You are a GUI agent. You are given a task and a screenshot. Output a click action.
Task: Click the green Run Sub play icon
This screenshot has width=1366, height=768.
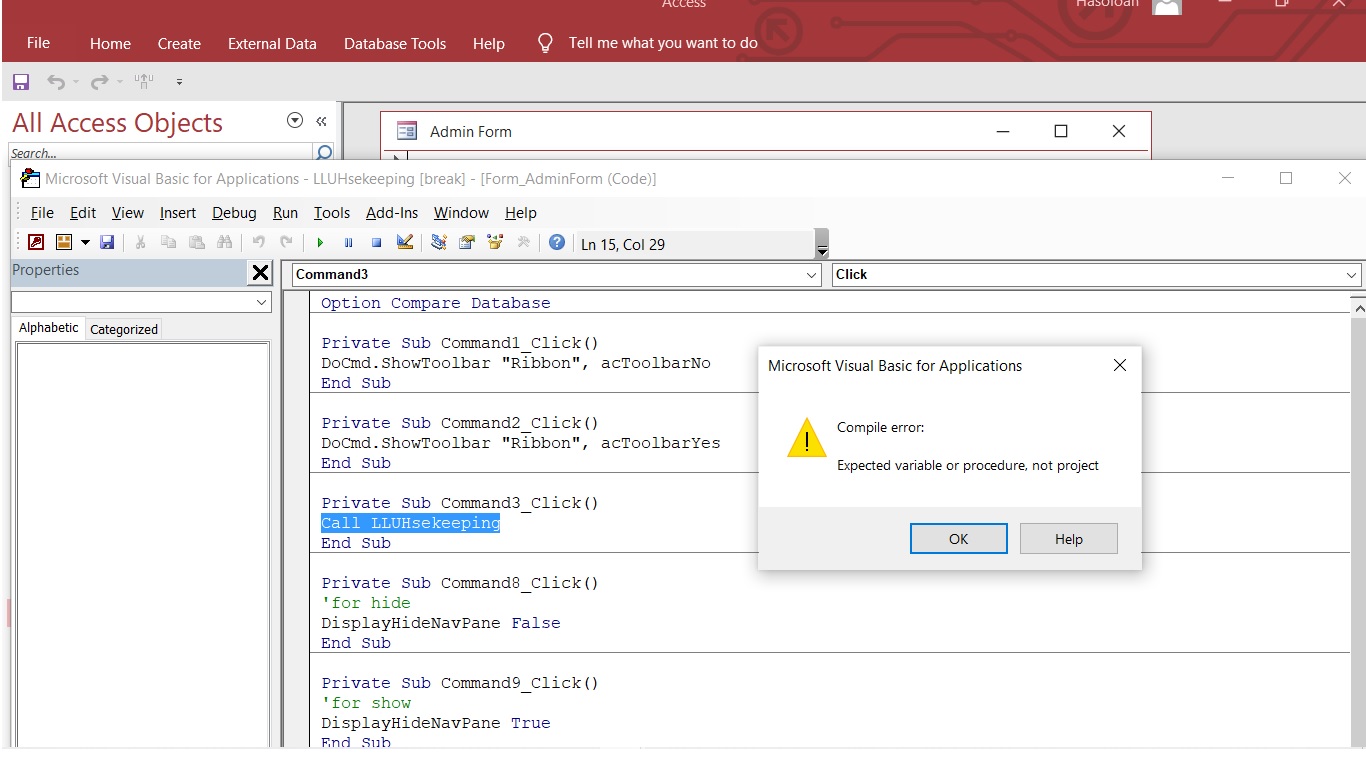320,242
